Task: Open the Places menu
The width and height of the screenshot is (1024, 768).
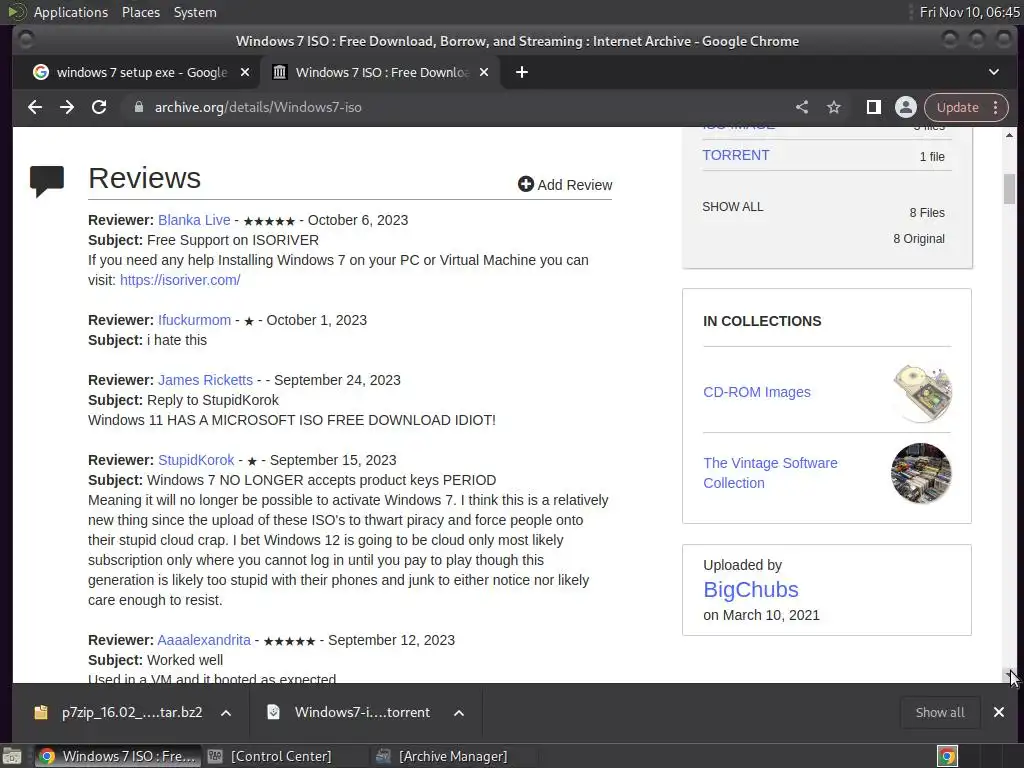Action: (x=141, y=12)
